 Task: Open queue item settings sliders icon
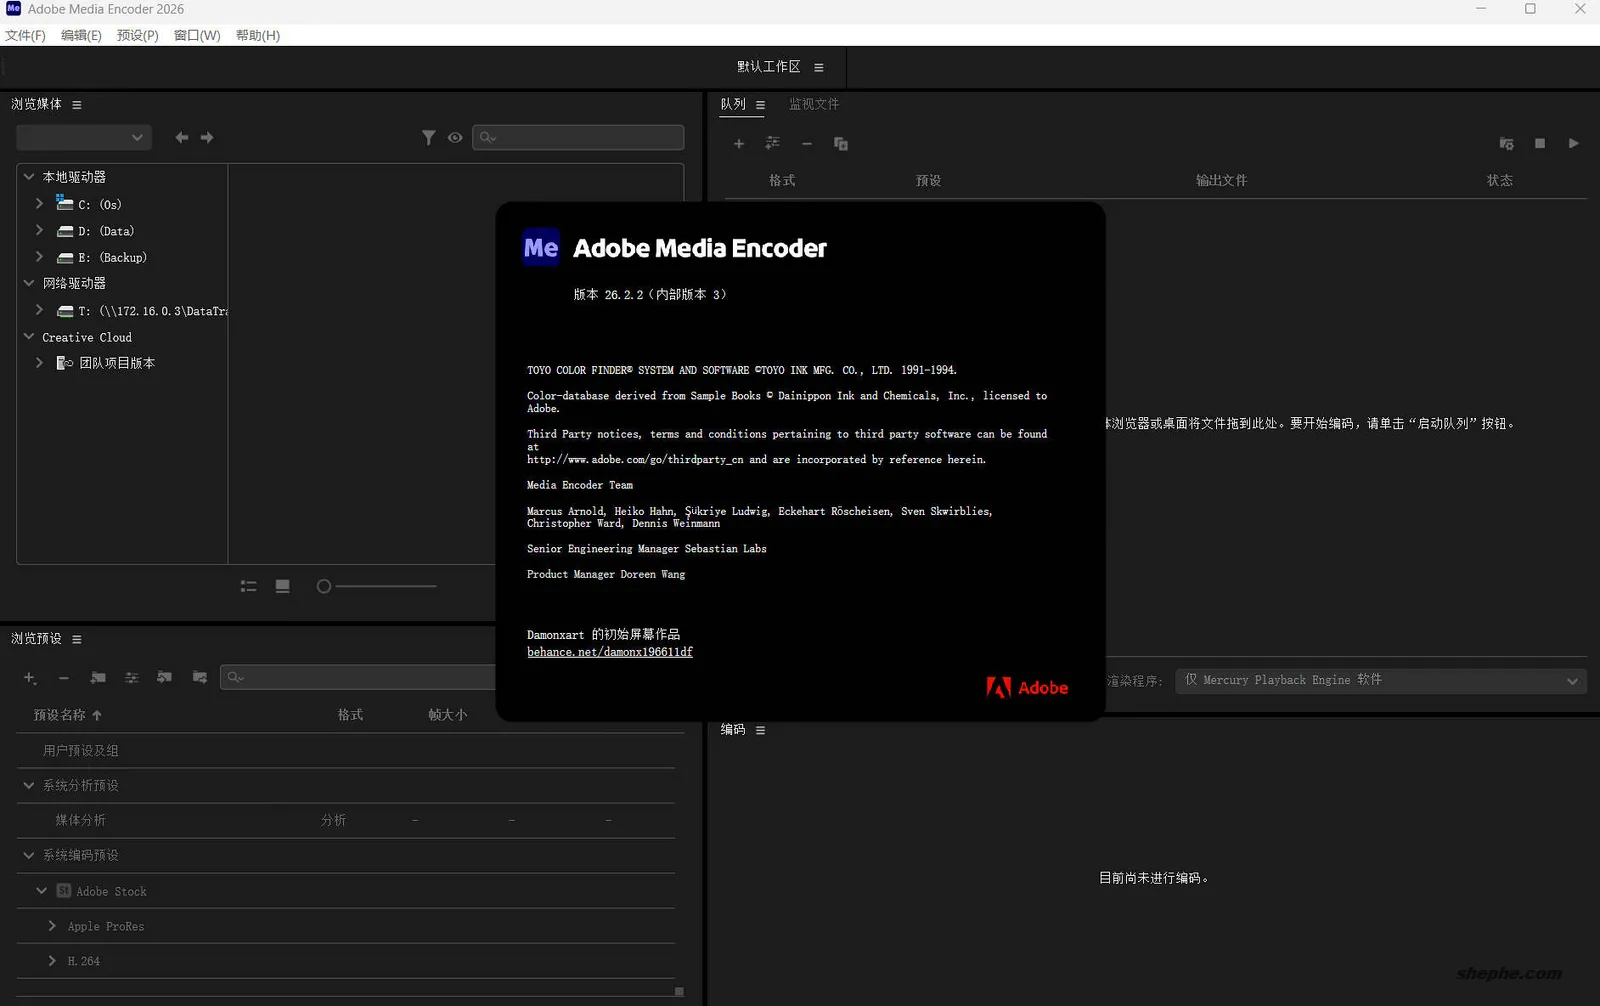click(x=773, y=144)
